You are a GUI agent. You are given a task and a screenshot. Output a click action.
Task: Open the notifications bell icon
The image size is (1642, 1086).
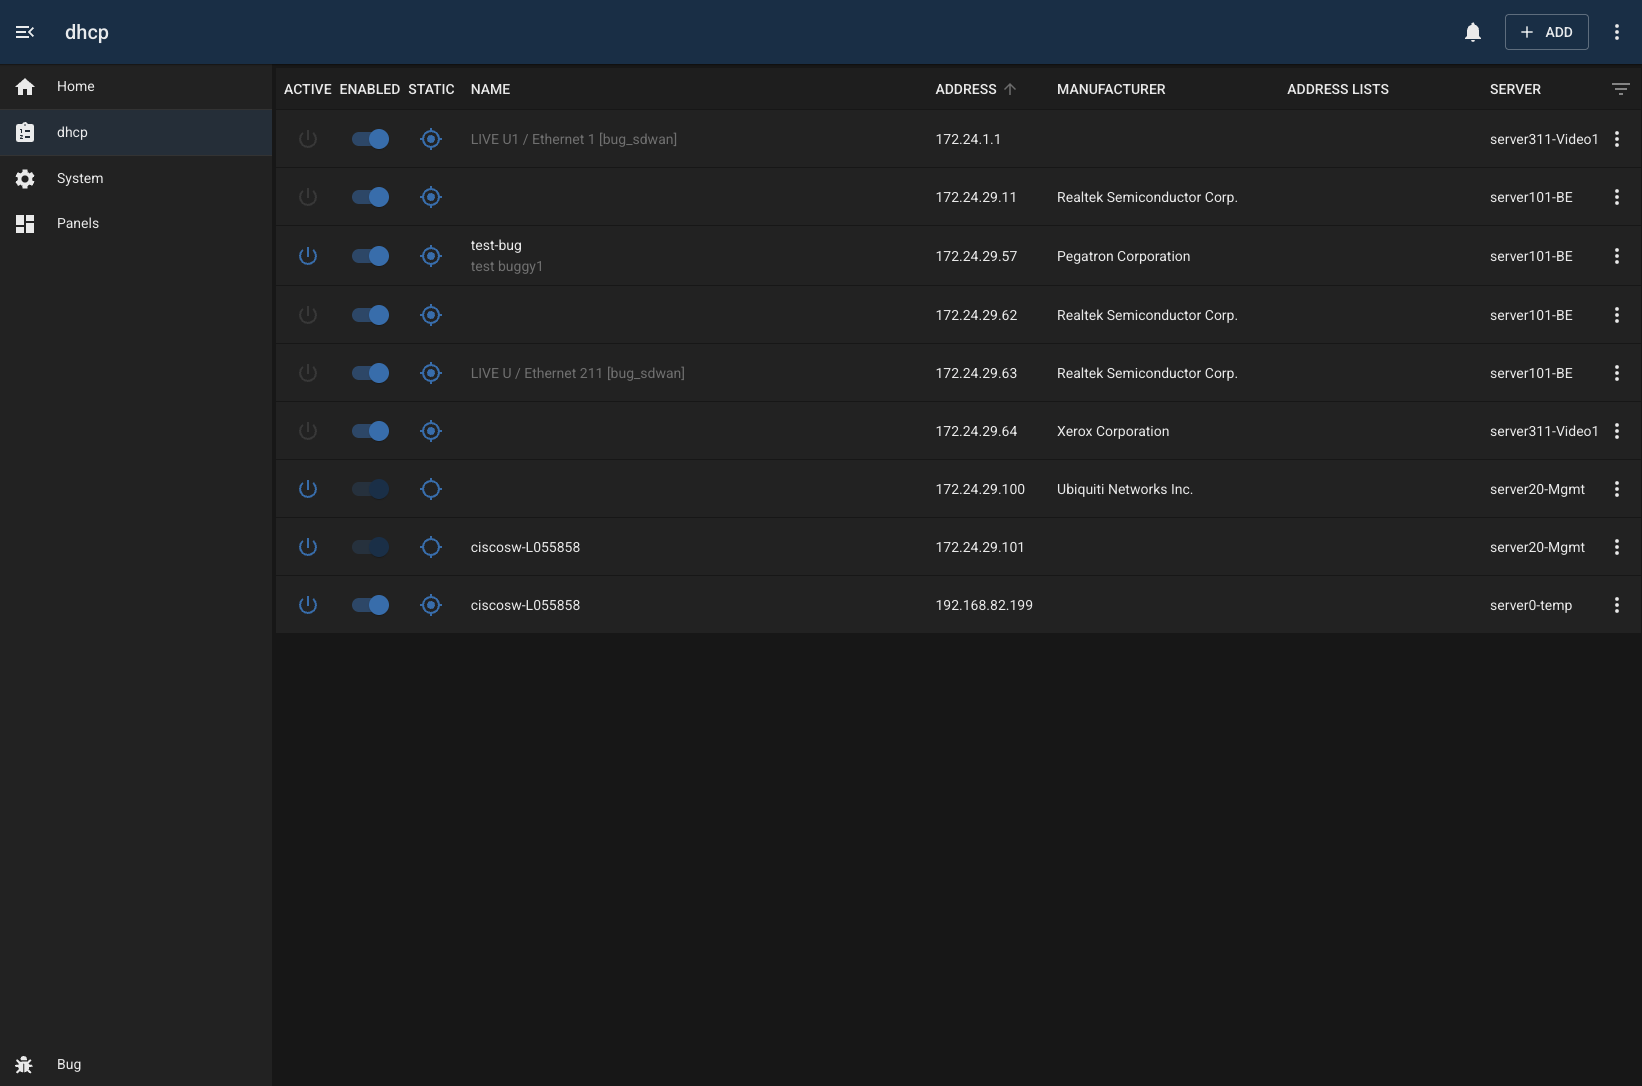coord(1473,31)
